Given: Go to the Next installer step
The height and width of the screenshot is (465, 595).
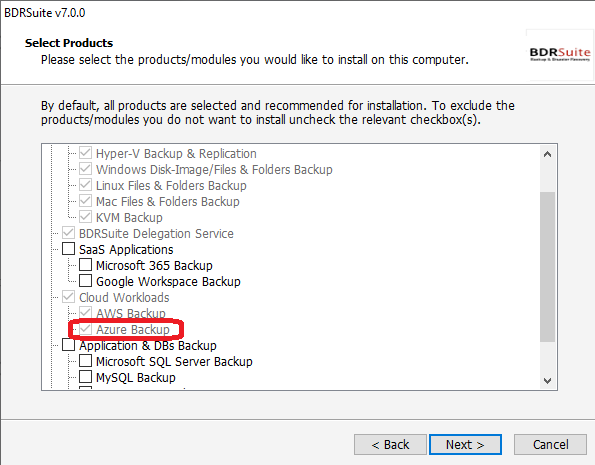Looking at the screenshot, I should click(x=465, y=445).
